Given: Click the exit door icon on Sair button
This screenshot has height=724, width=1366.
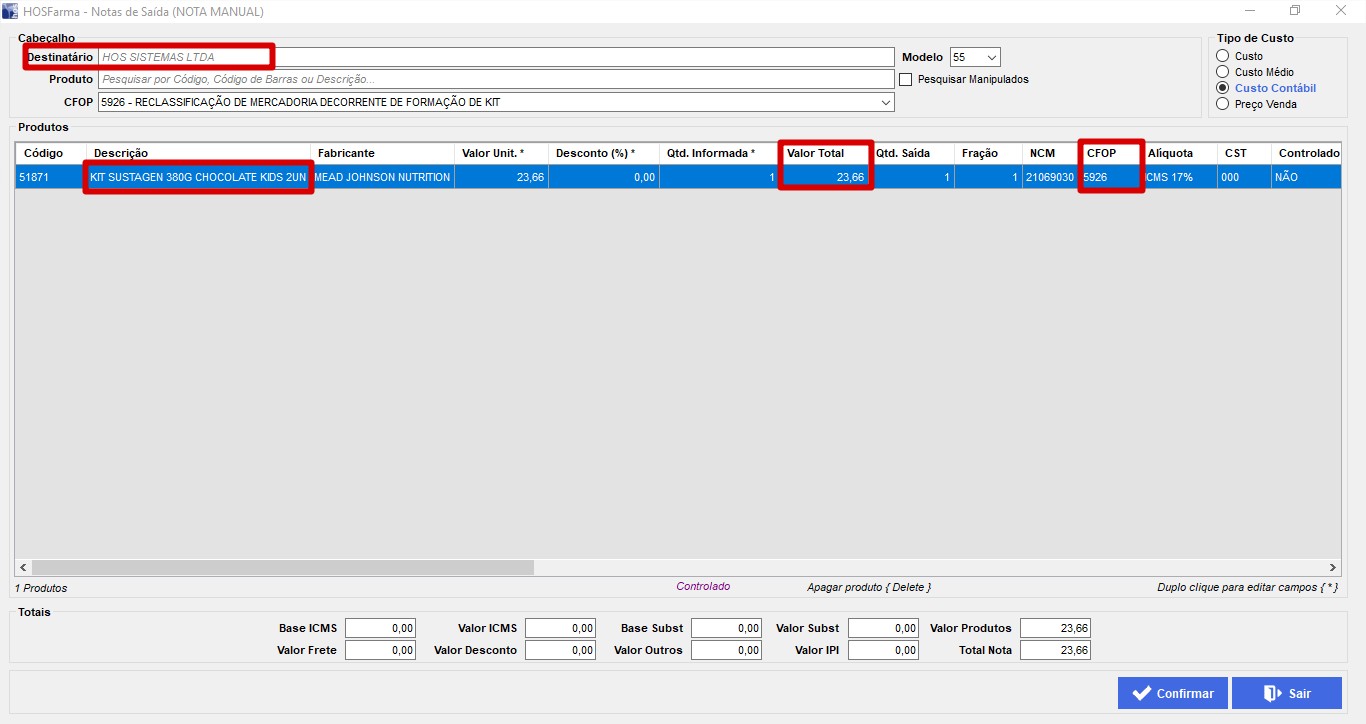Looking at the screenshot, I should [1272, 693].
